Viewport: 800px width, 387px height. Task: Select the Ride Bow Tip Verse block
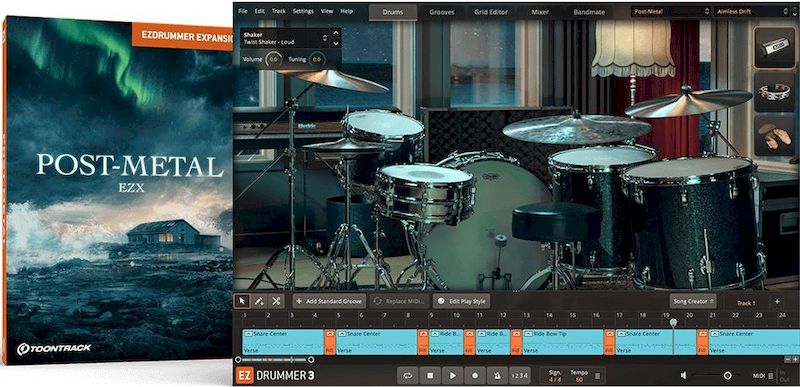pos(563,342)
